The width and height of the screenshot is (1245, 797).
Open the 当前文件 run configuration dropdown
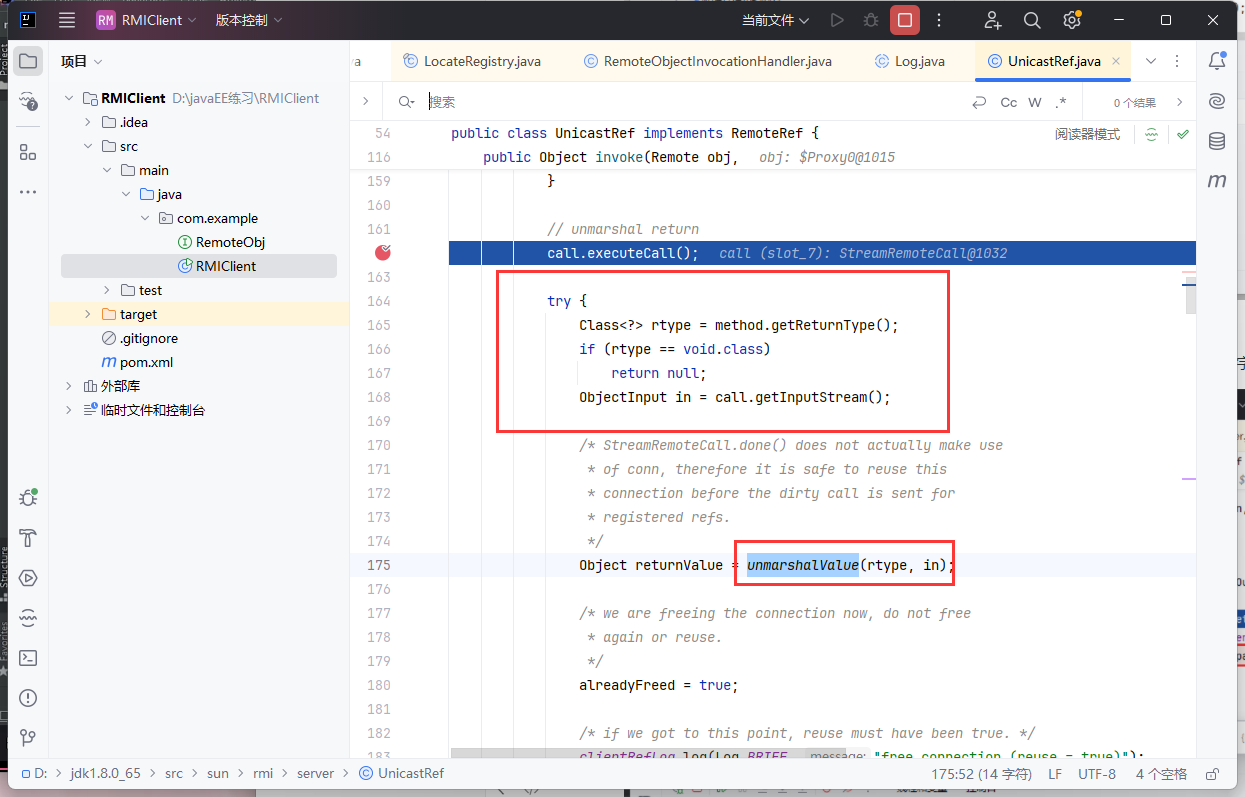tap(777, 20)
